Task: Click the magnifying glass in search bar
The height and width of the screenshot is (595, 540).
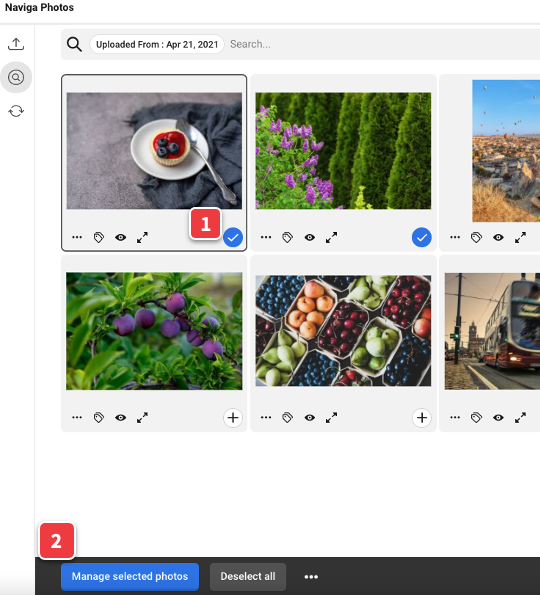Action: point(74,44)
